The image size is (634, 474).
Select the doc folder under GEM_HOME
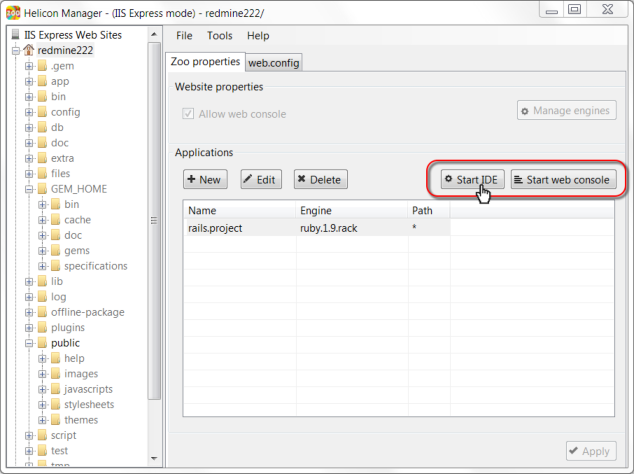pyautogui.click(x=73, y=235)
